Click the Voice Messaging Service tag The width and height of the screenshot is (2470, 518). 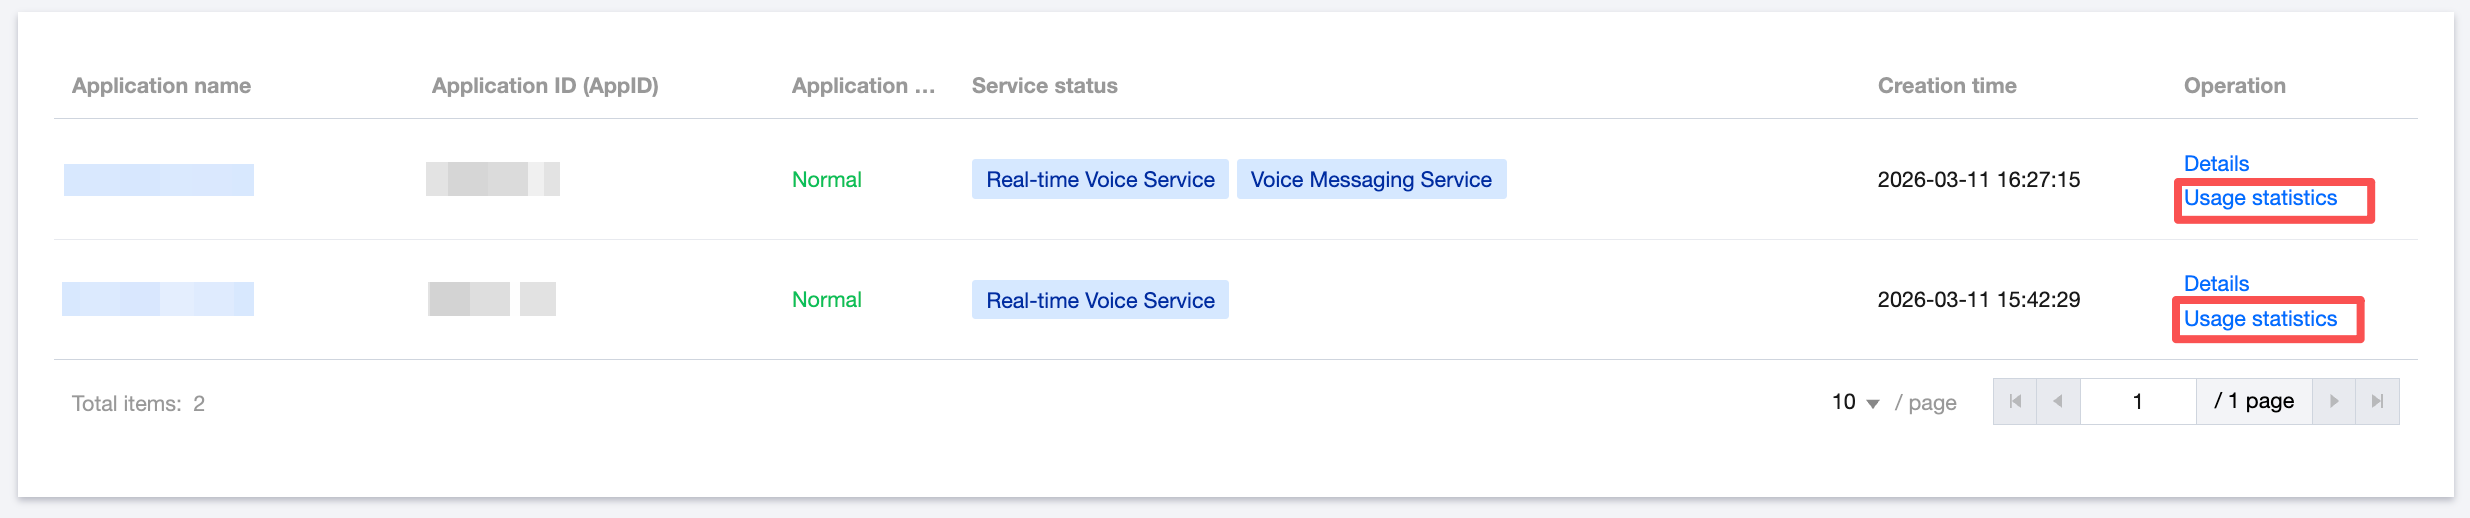[x=1371, y=180]
